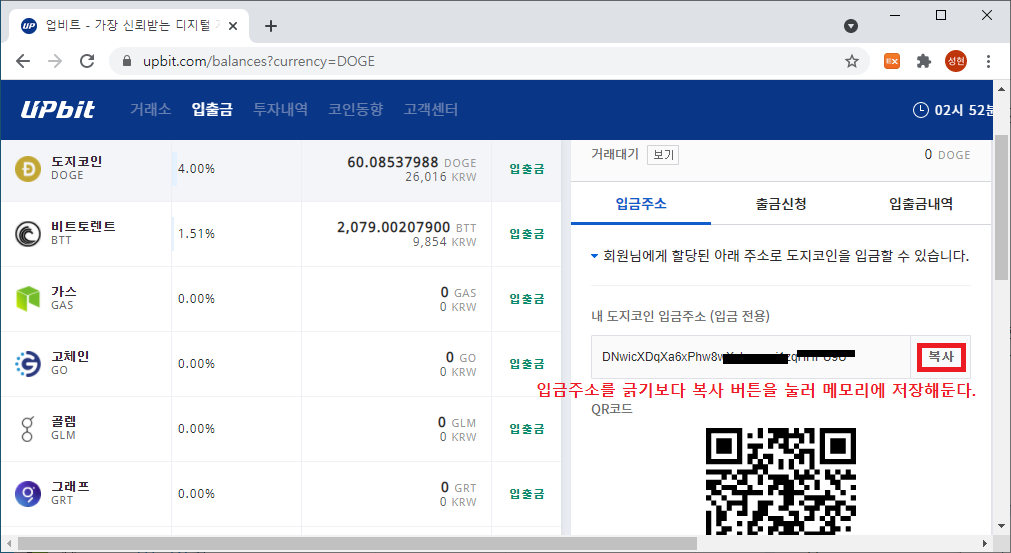1011x553 pixels.
Task: Open a new browser tab
Action: click(x=271, y=26)
